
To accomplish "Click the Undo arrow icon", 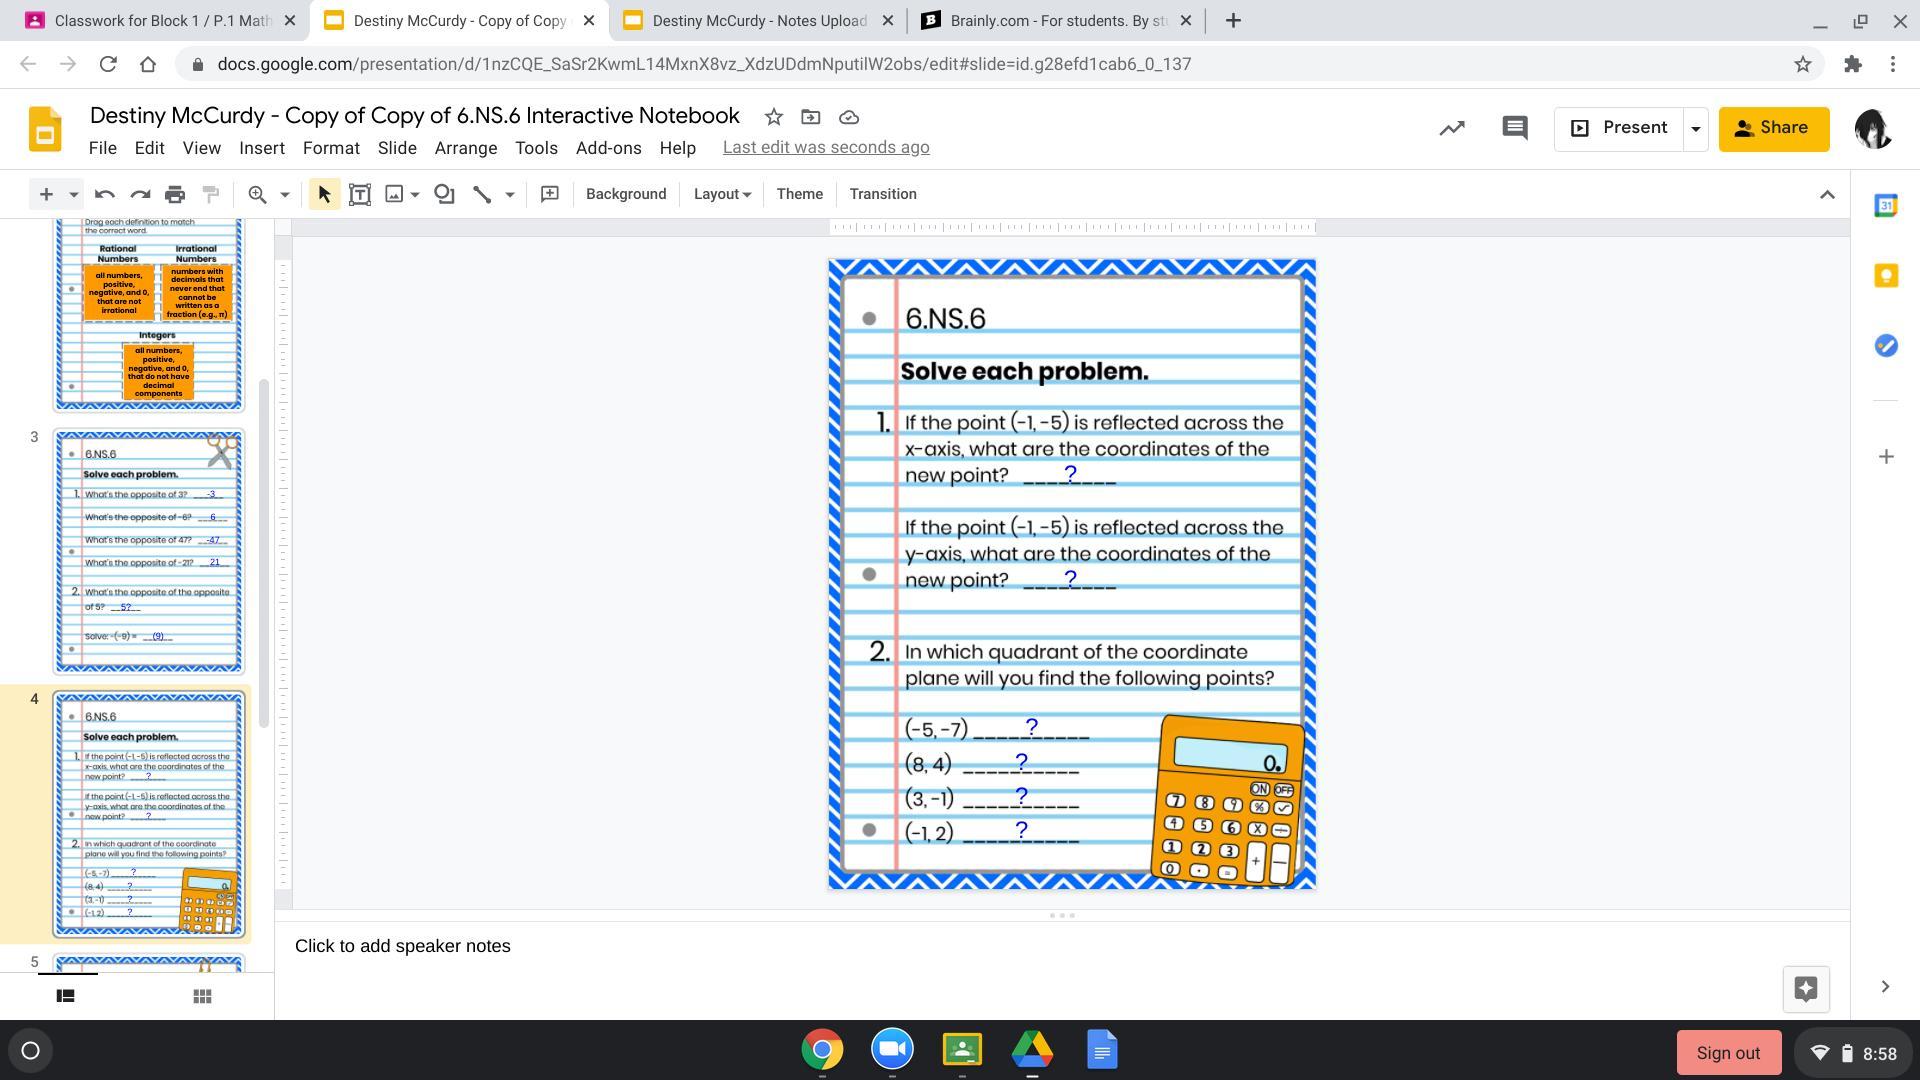I will point(104,194).
